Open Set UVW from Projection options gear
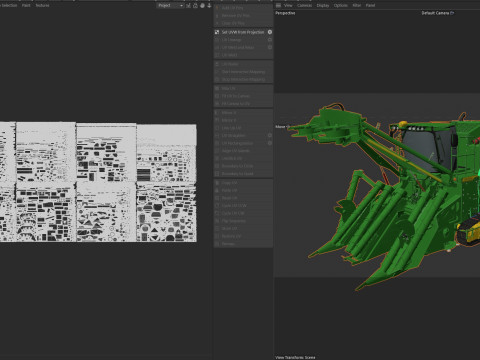The width and height of the screenshot is (480, 360). click(270, 32)
